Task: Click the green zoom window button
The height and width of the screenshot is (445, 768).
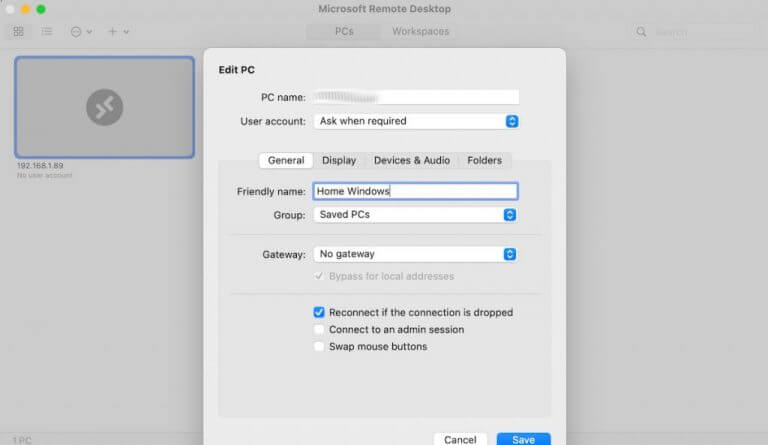Action: [x=41, y=9]
